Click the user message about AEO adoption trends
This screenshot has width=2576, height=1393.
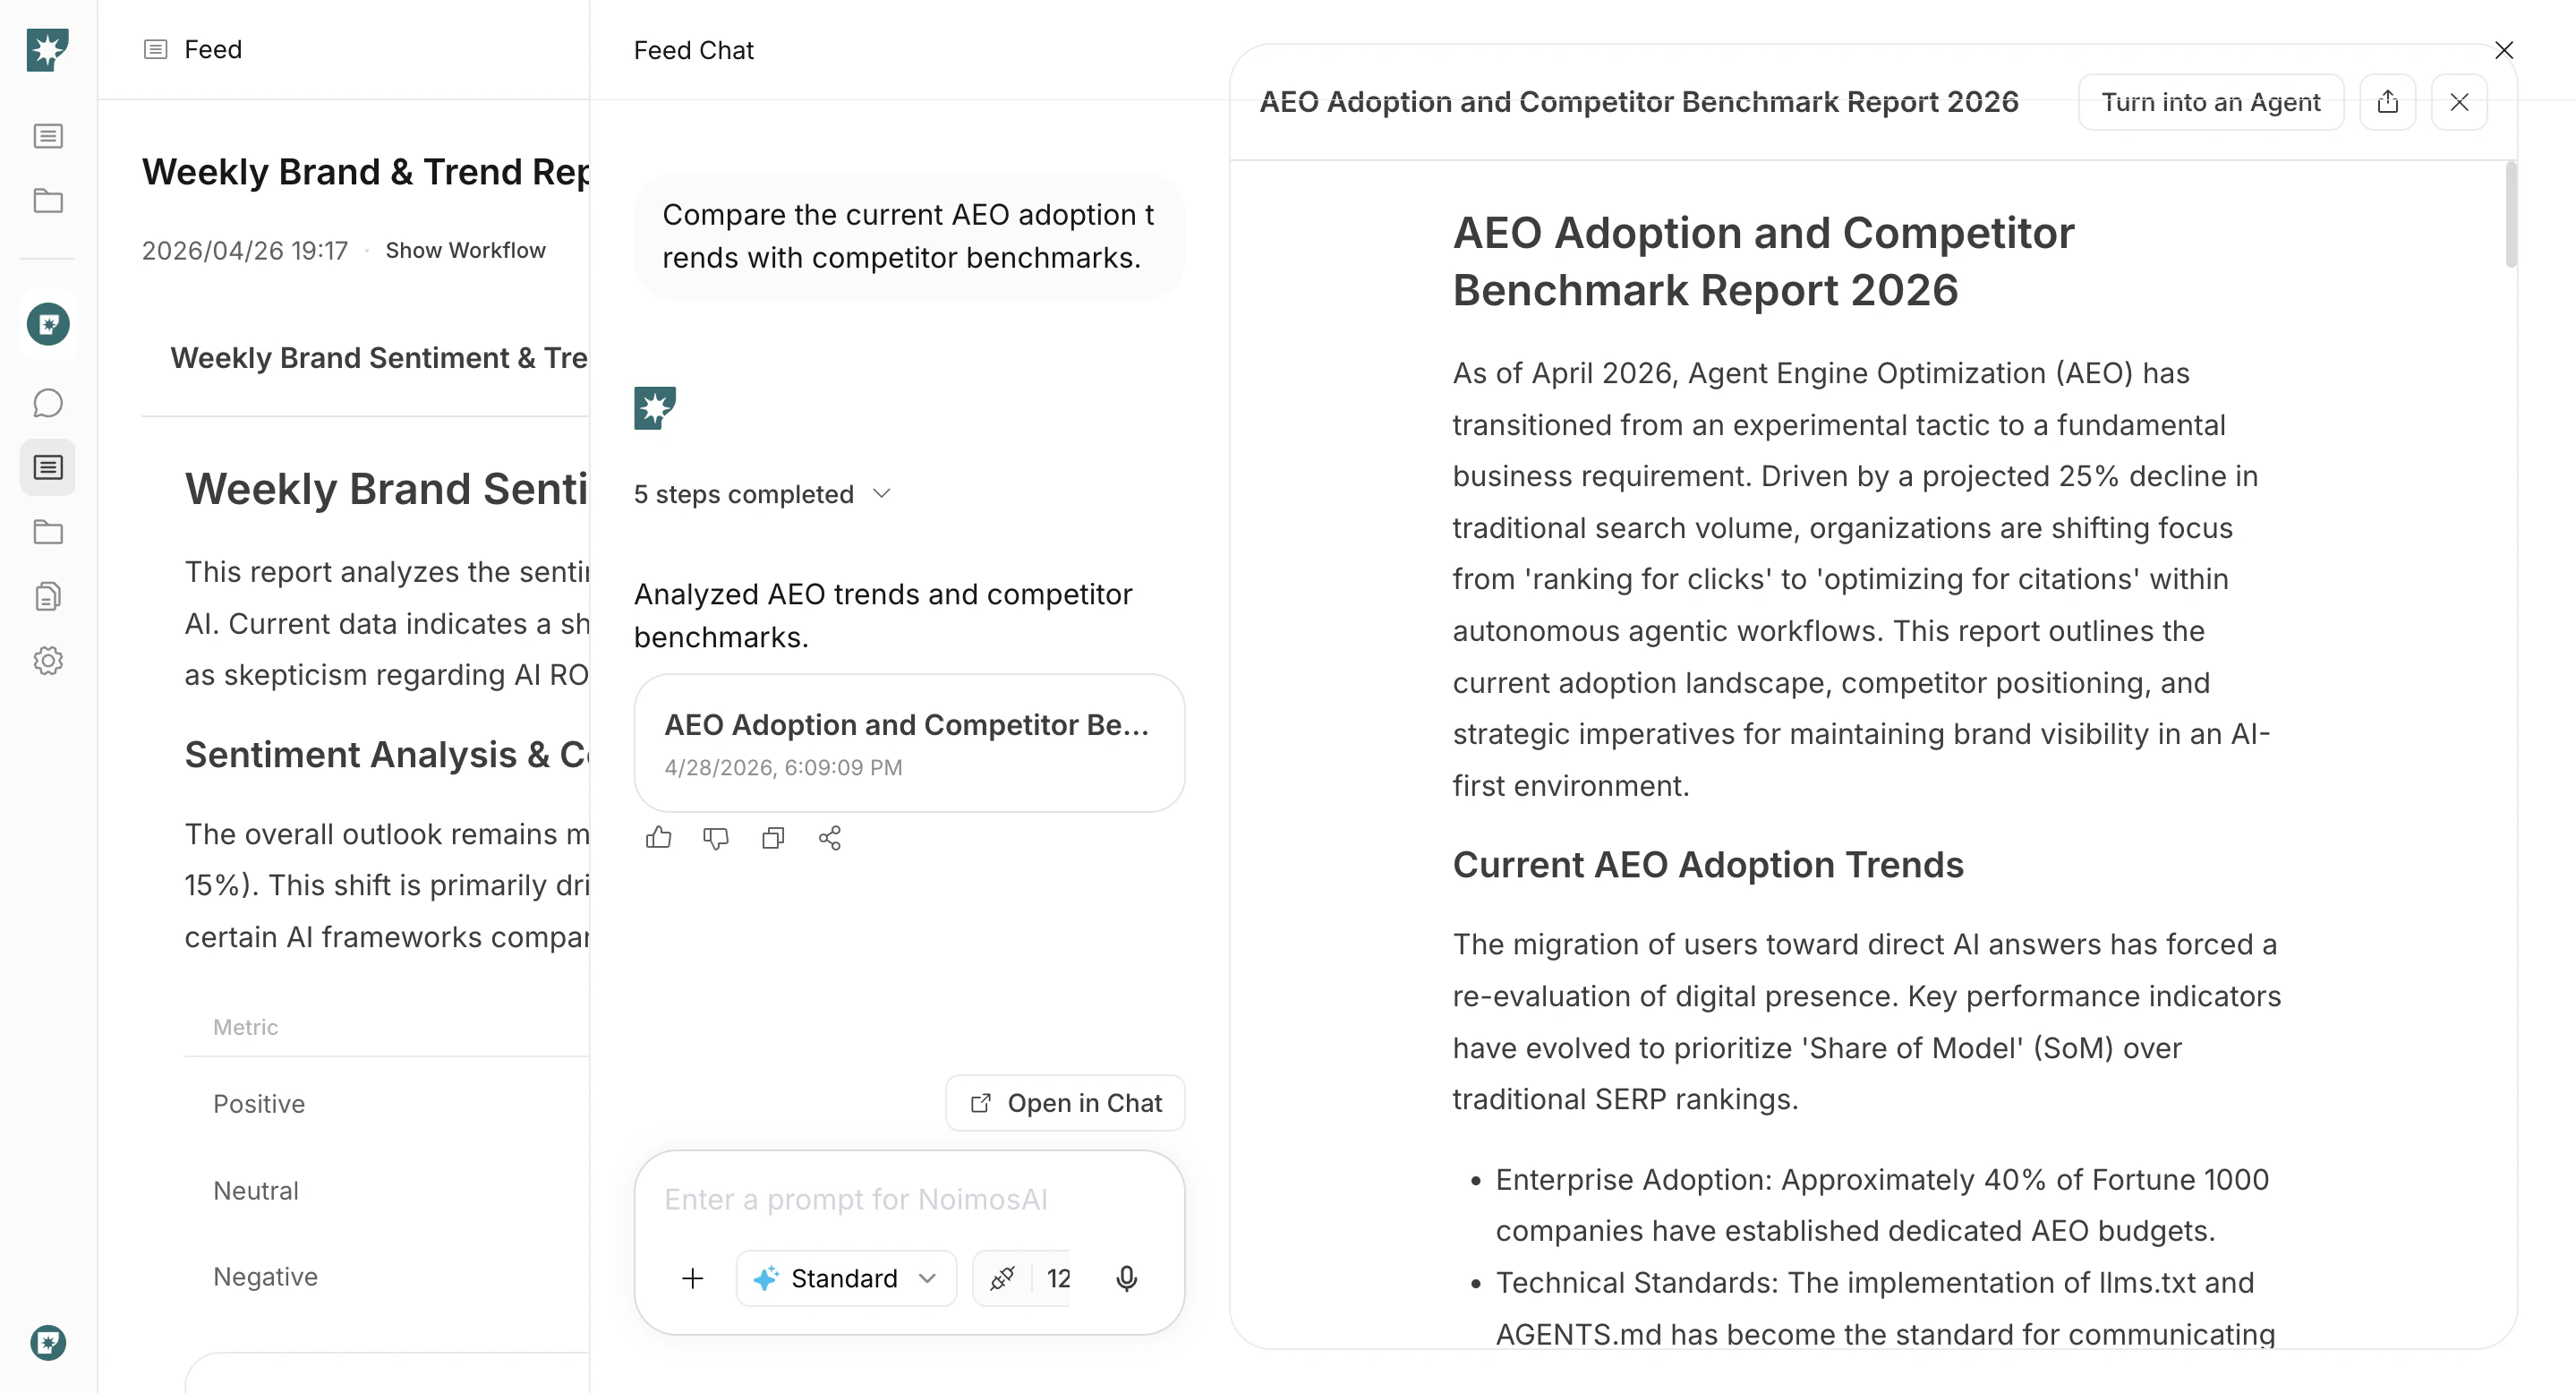(909, 236)
